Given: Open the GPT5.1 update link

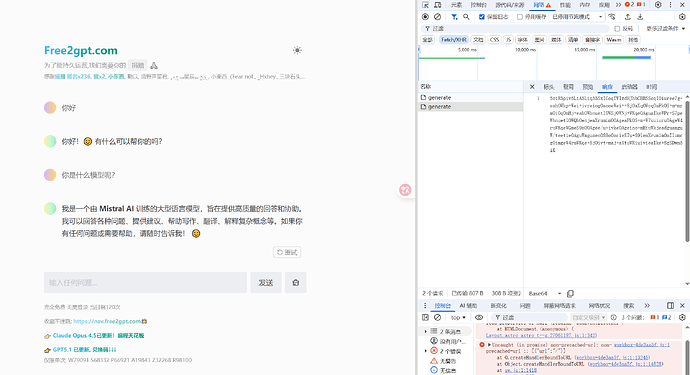Looking at the screenshot, I should click(84, 349).
